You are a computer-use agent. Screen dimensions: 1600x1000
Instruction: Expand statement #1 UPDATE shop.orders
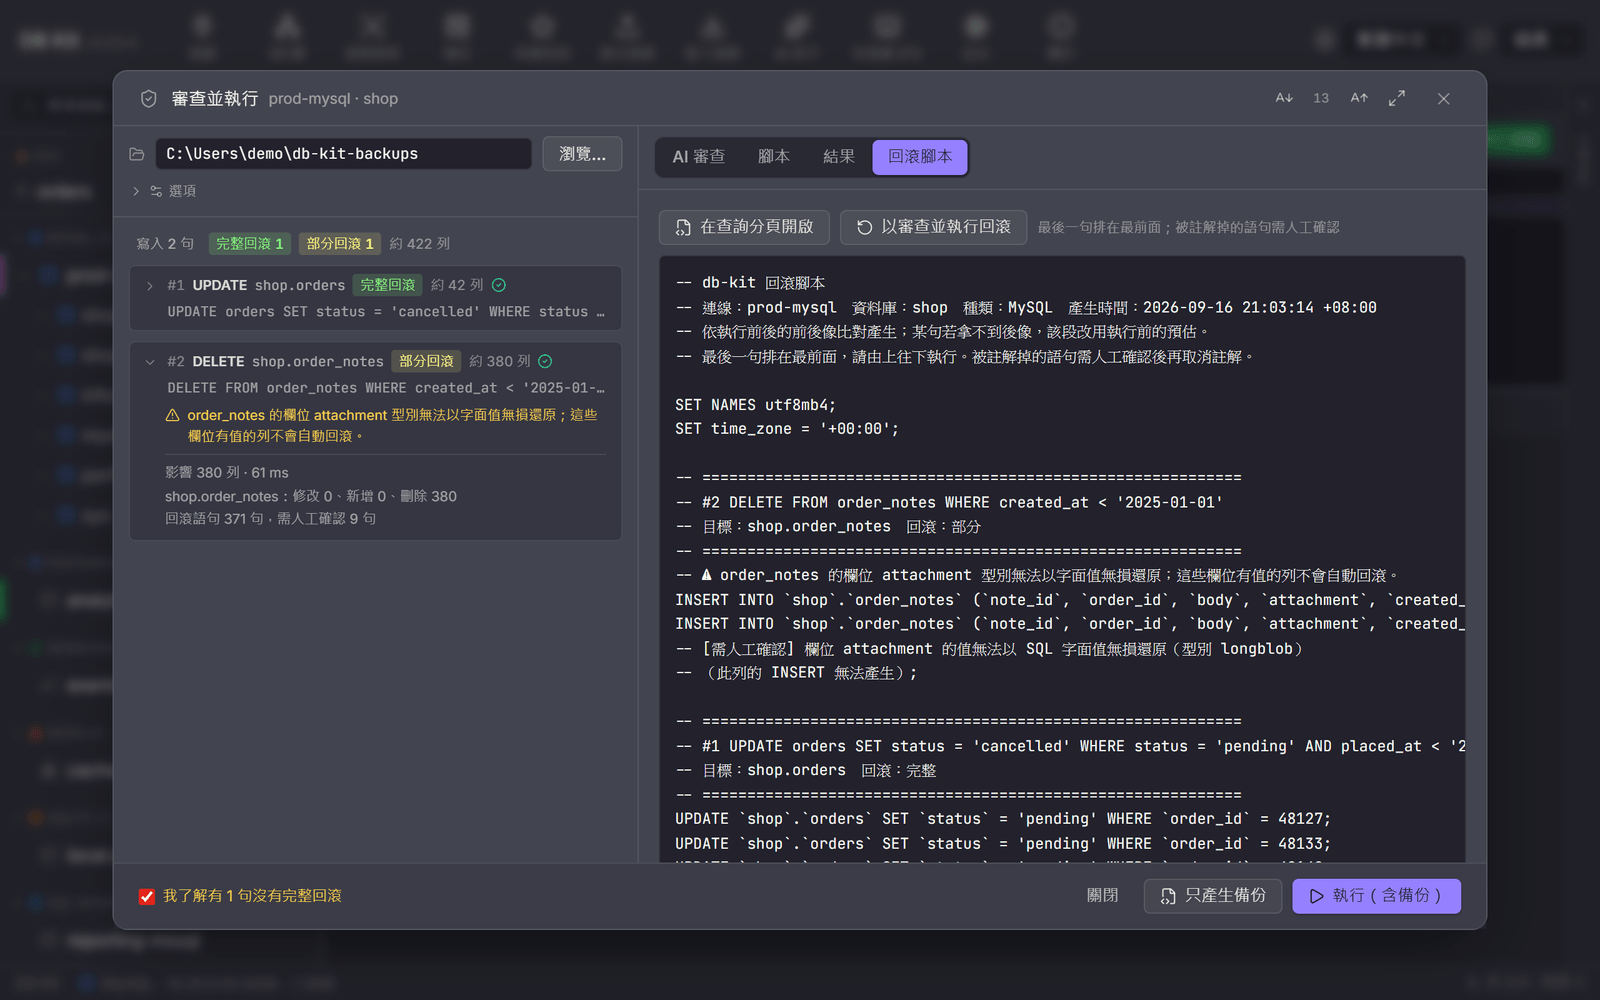pos(150,286)
